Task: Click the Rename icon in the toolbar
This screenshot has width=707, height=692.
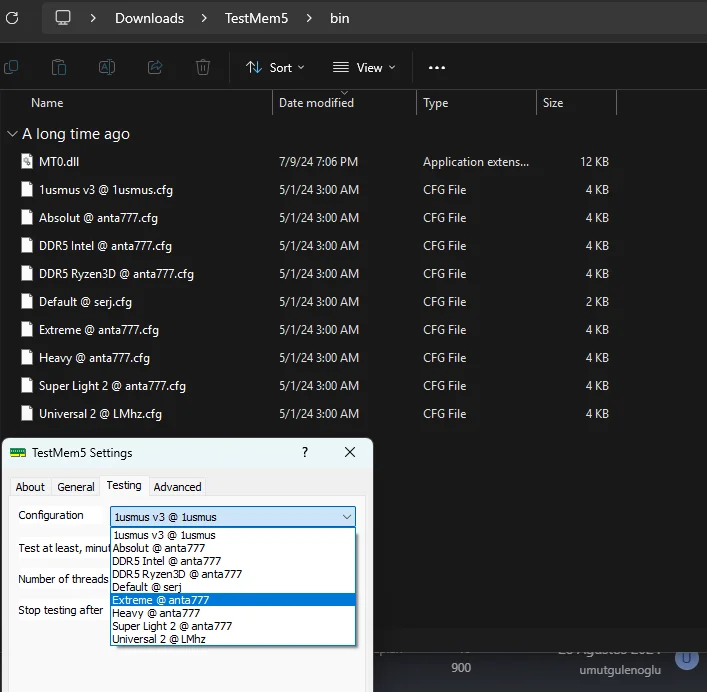Action: click(x=107, y=67)
